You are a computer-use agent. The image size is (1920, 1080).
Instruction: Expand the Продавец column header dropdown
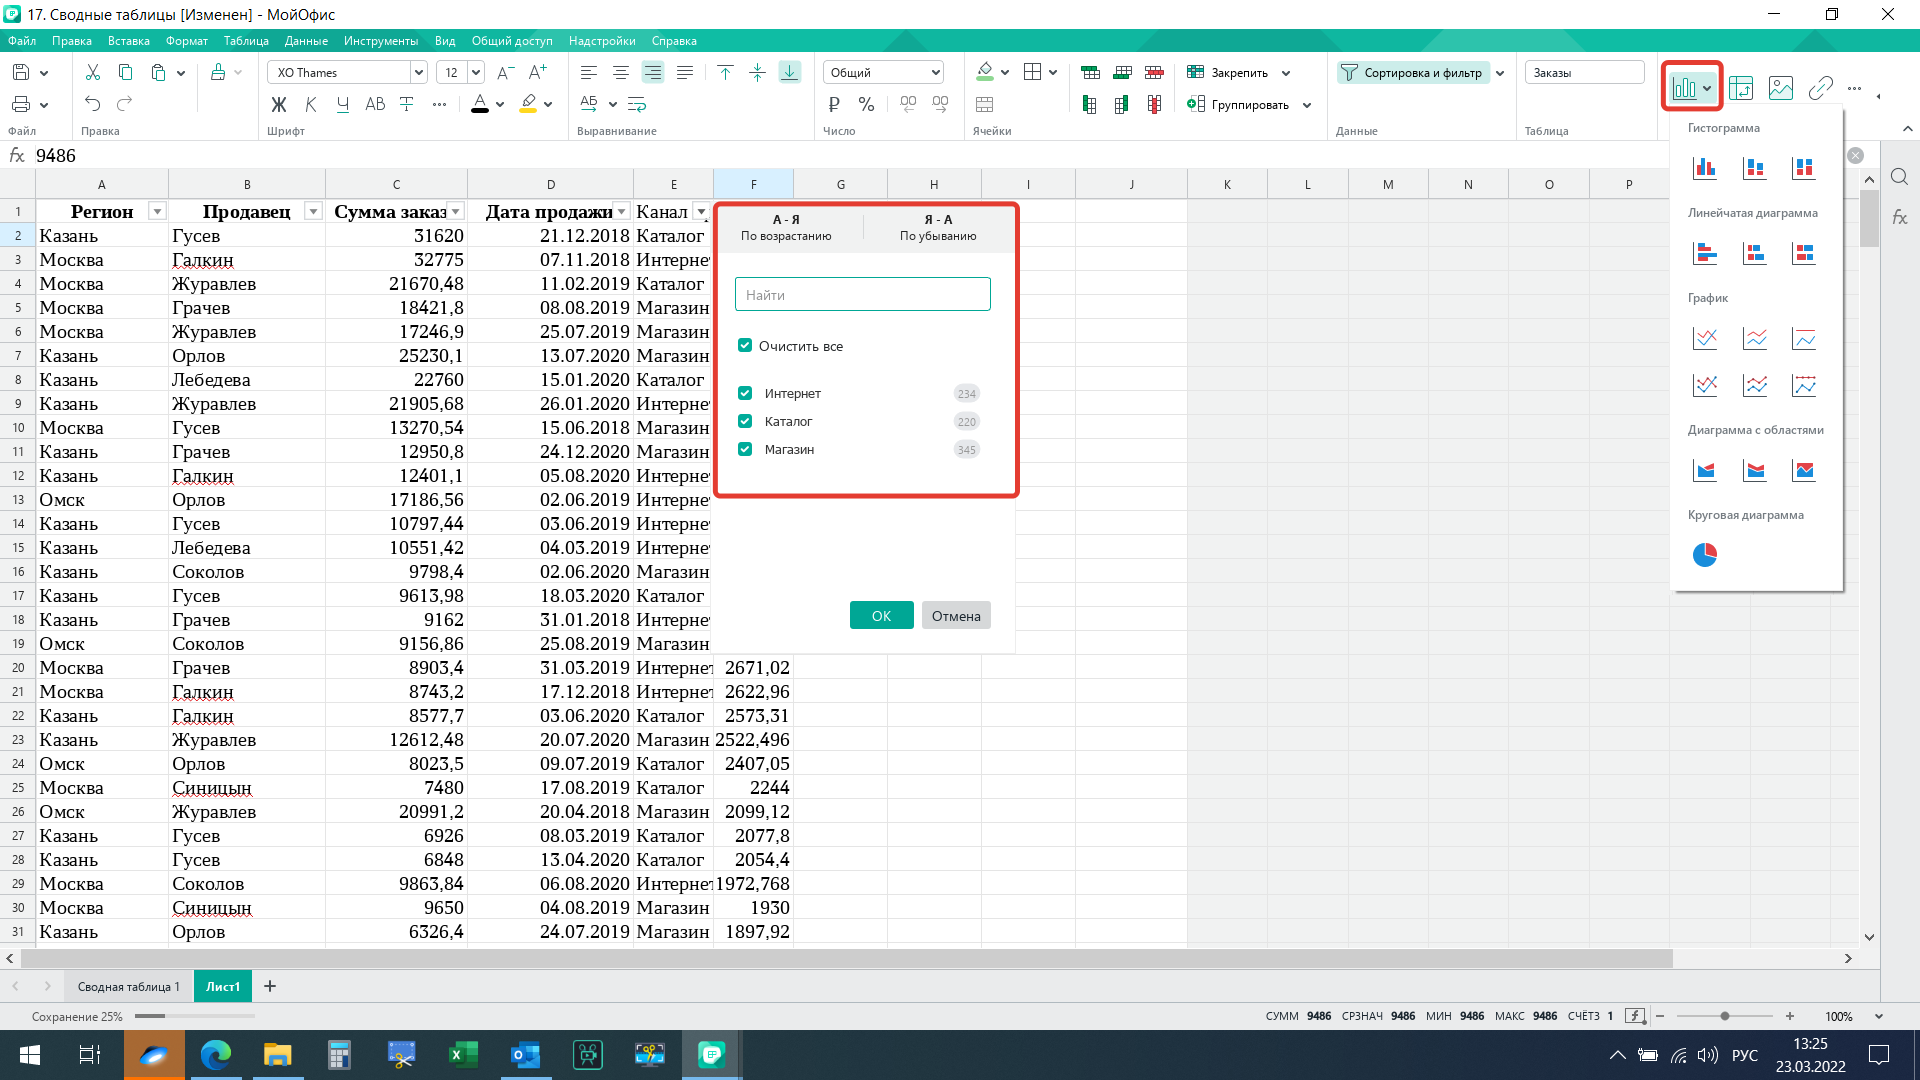(x=311, y=211)
